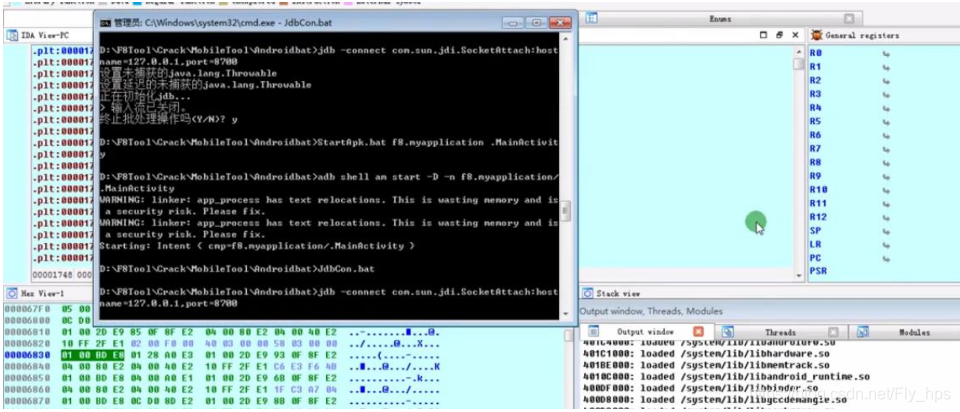Viewport: 960px width, 412px height.
Task: Click the JdbCon.bat command line in cmd
Action: tap(237, 269)
